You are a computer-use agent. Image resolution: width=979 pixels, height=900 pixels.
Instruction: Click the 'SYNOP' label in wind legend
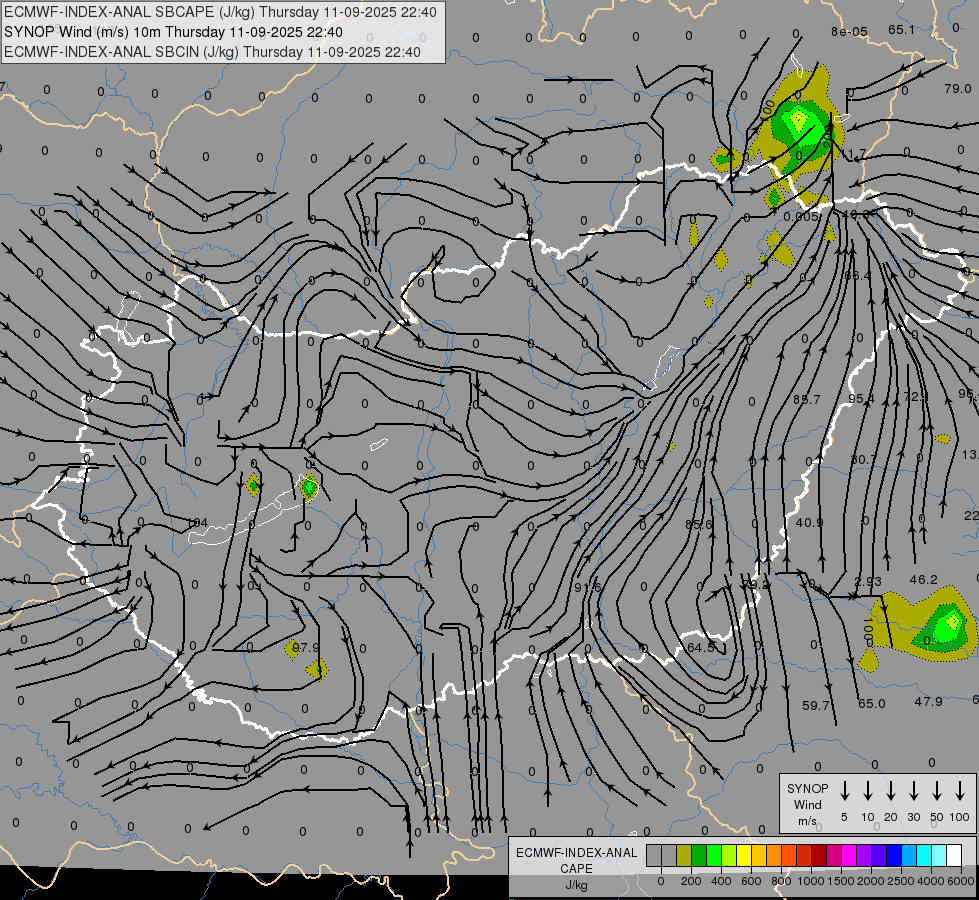click(x=807, y=789)
